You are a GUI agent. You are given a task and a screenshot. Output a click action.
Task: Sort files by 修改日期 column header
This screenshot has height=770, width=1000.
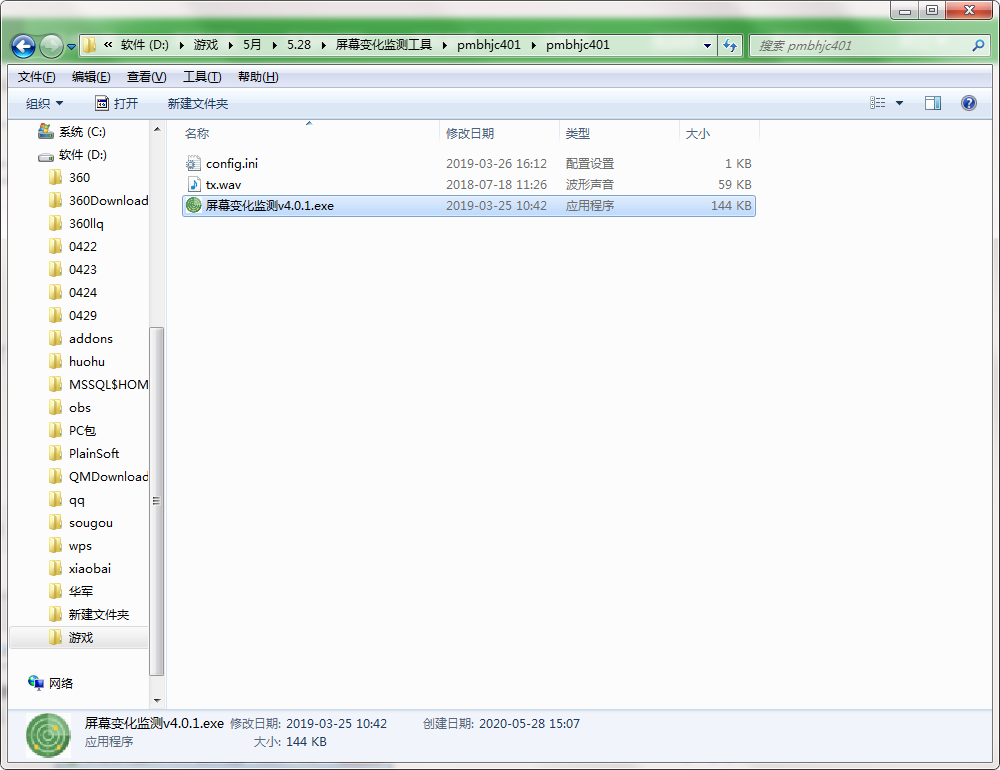tap(470, 133)
